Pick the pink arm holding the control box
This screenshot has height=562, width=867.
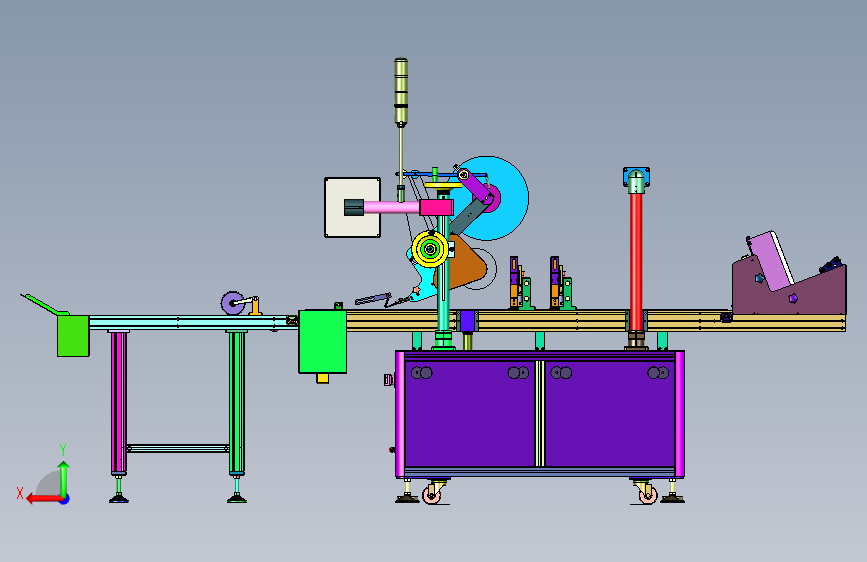click(x=391, y=208)
